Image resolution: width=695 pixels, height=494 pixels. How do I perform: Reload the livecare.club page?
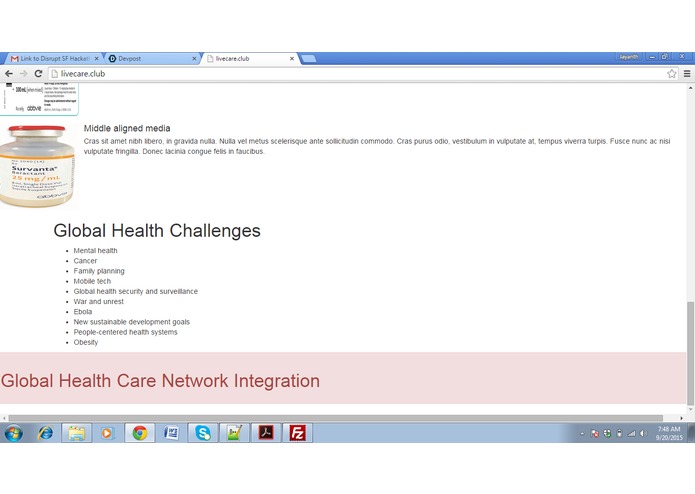[x=38, y=74]
